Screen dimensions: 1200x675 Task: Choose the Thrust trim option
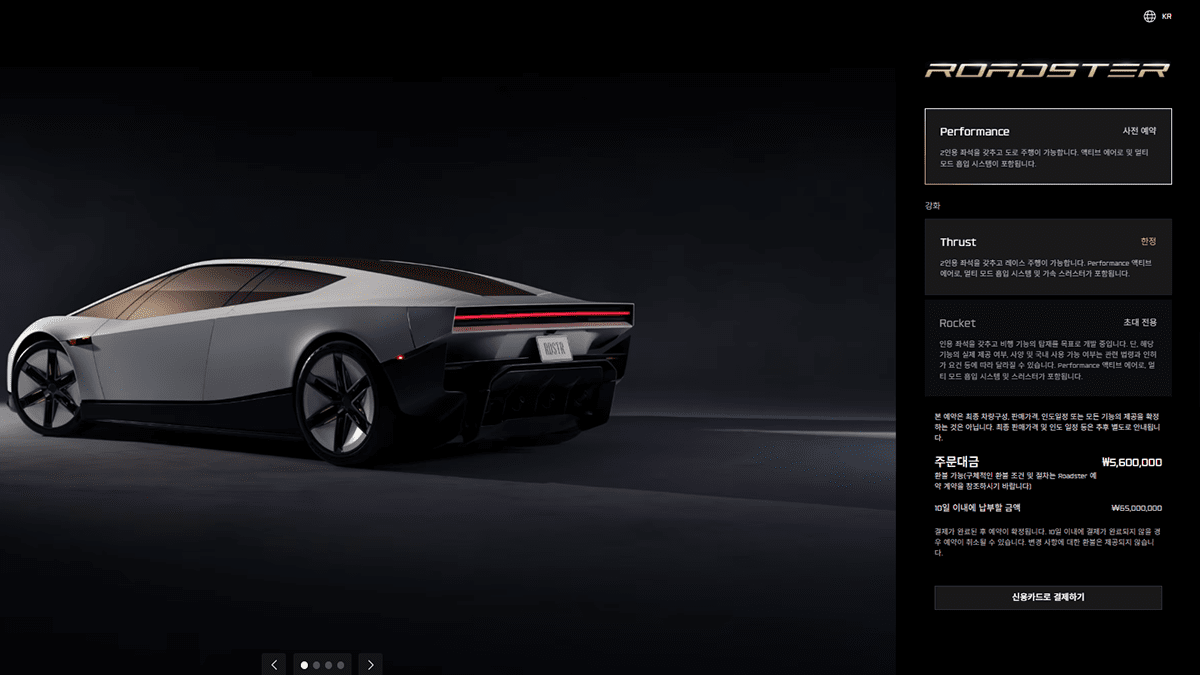coord(1047,257)
